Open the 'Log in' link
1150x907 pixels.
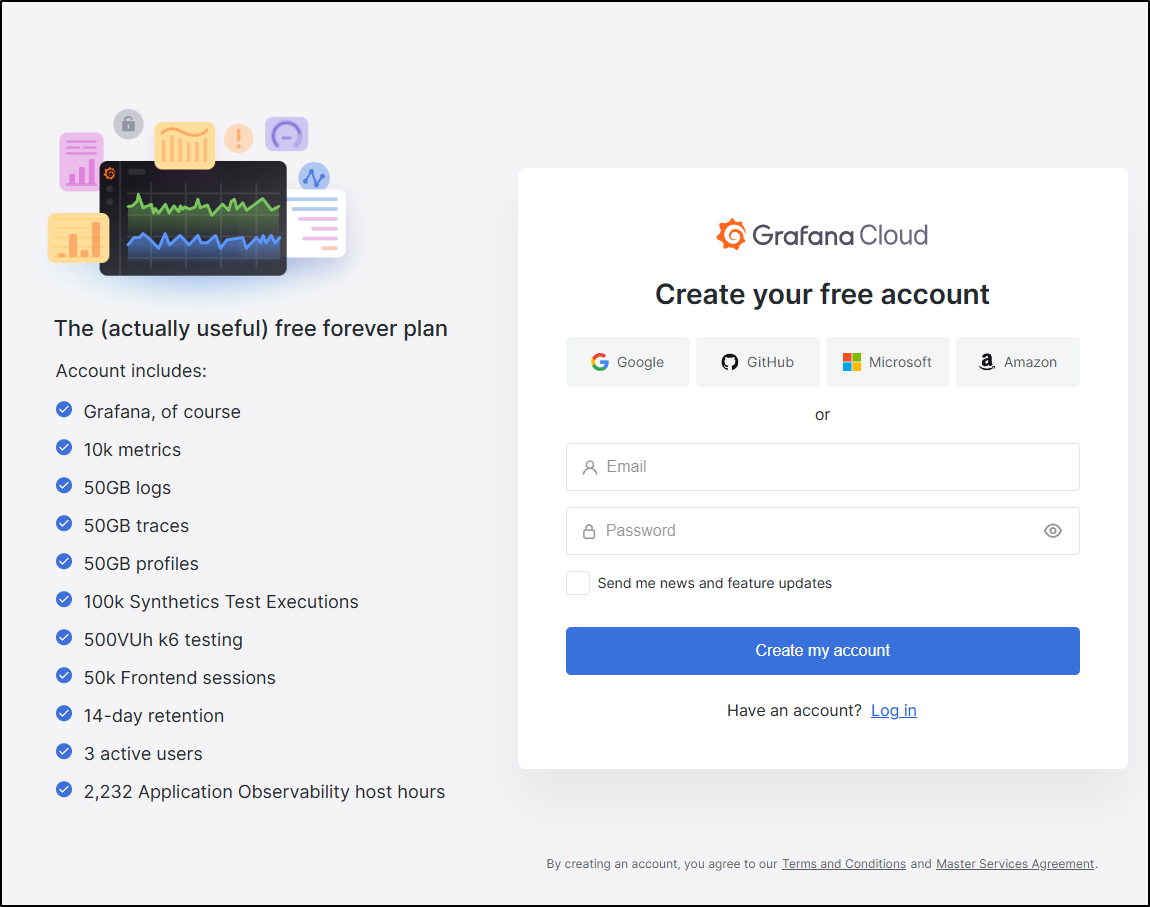pos(893,710)
